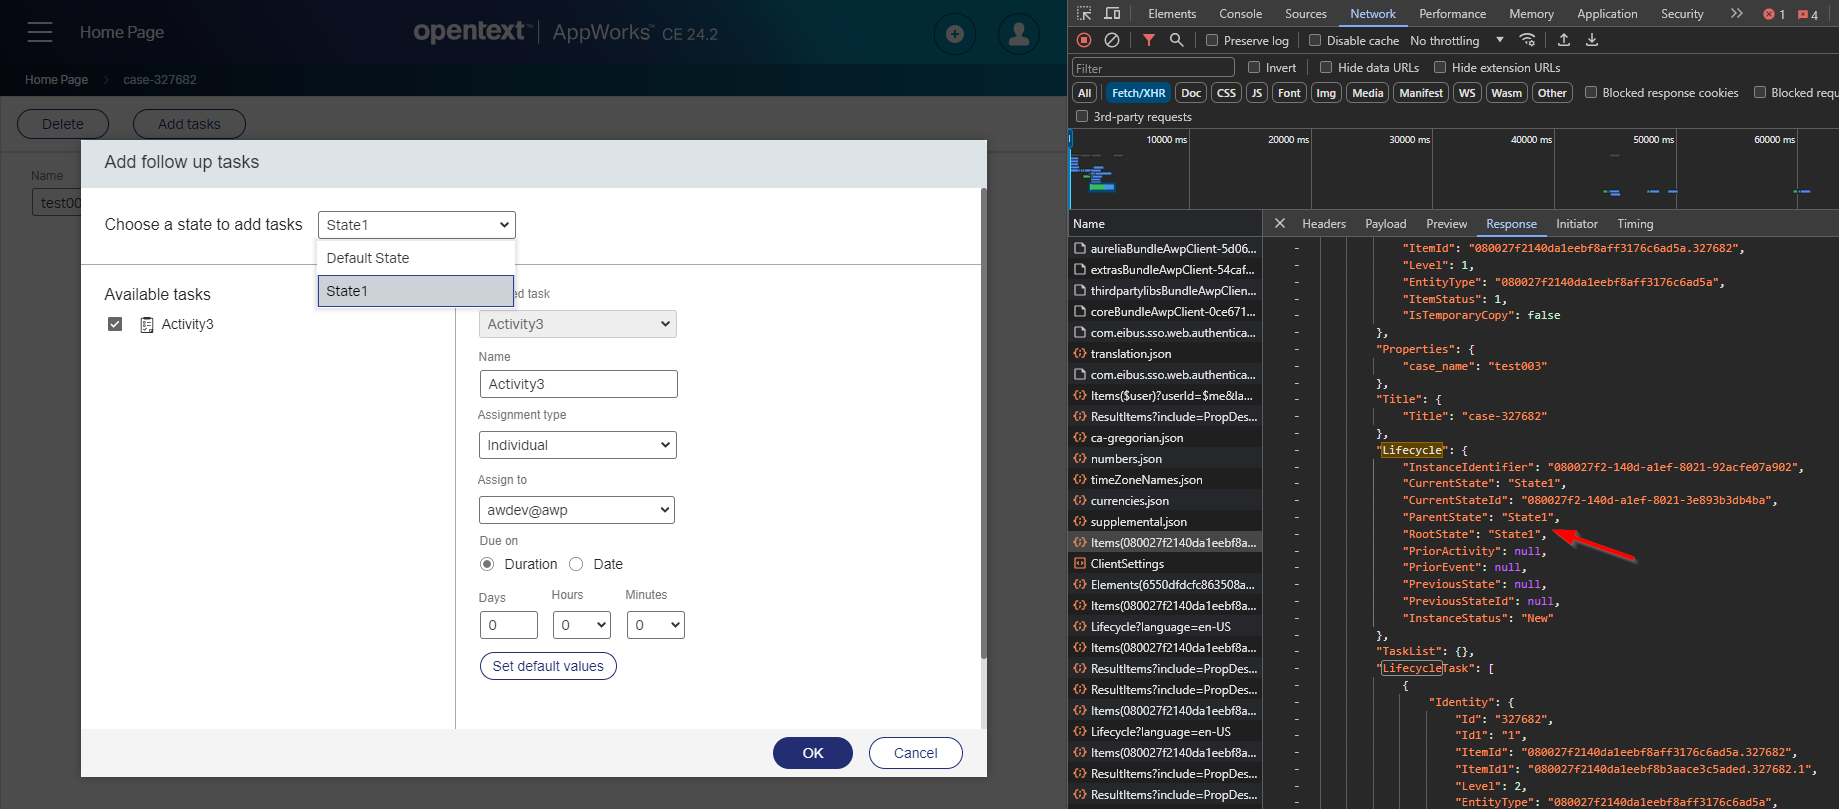Click the stop recording network log icon
Viewport: 1839px width, 809px height.
1084,40
